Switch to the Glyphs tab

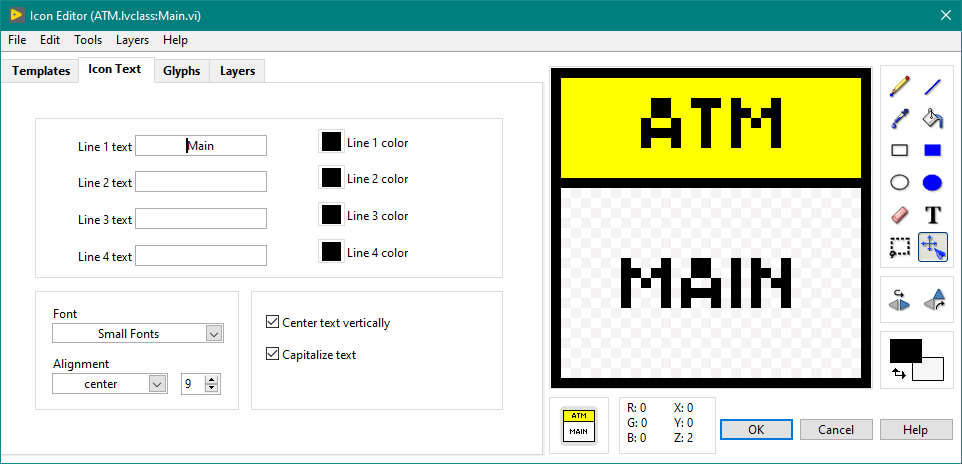(x=181, y=71)
